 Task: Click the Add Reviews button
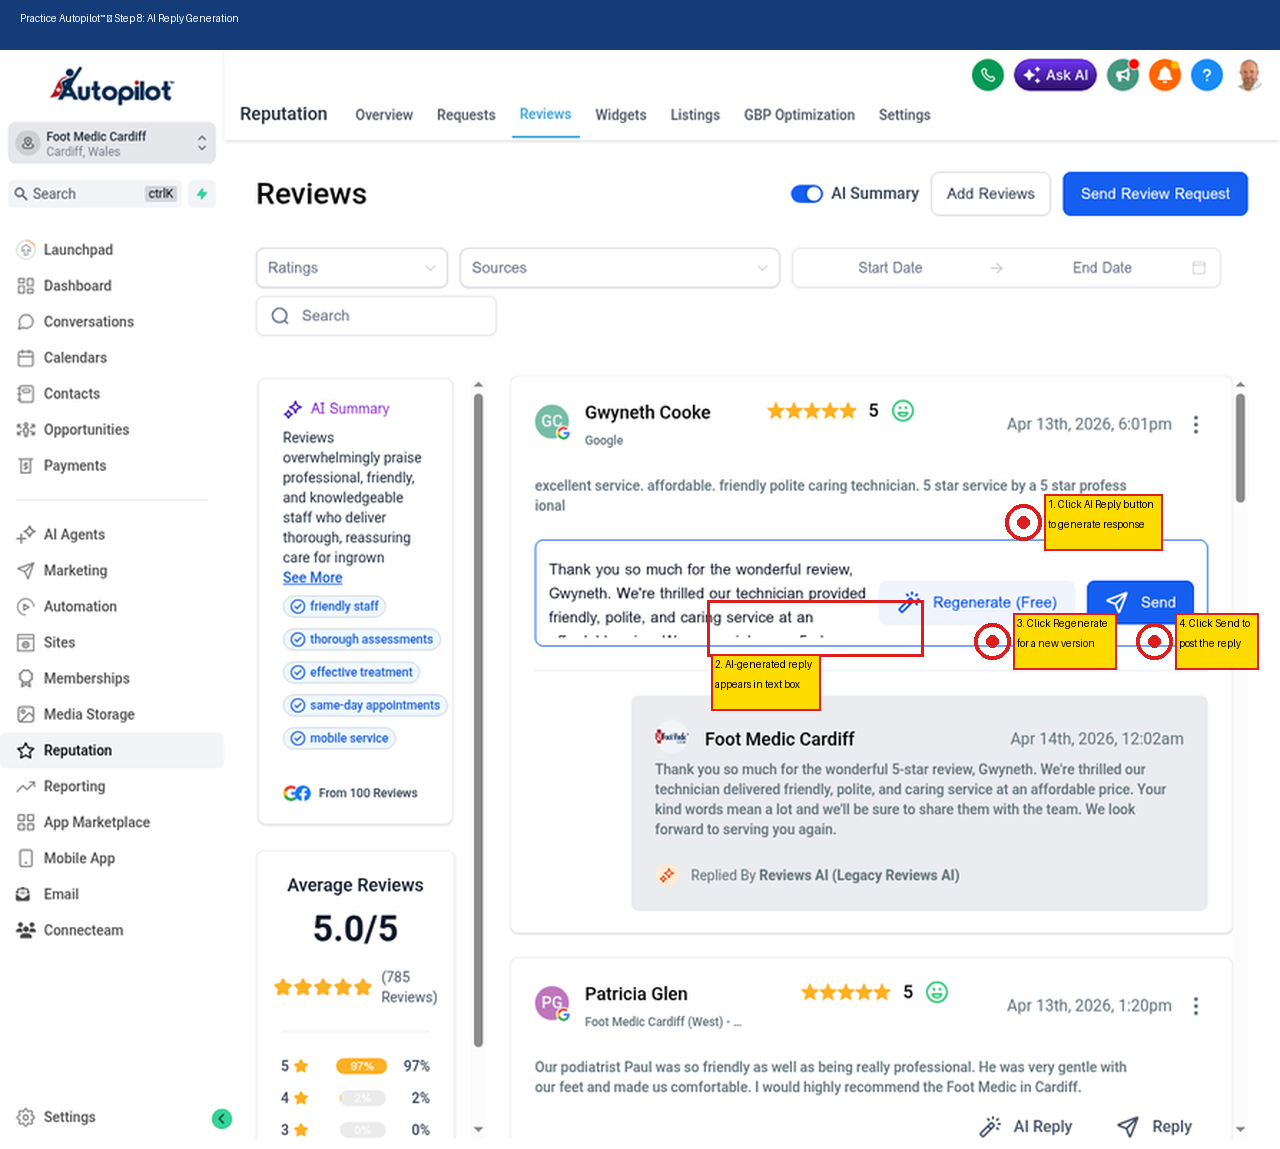(991, 194)
